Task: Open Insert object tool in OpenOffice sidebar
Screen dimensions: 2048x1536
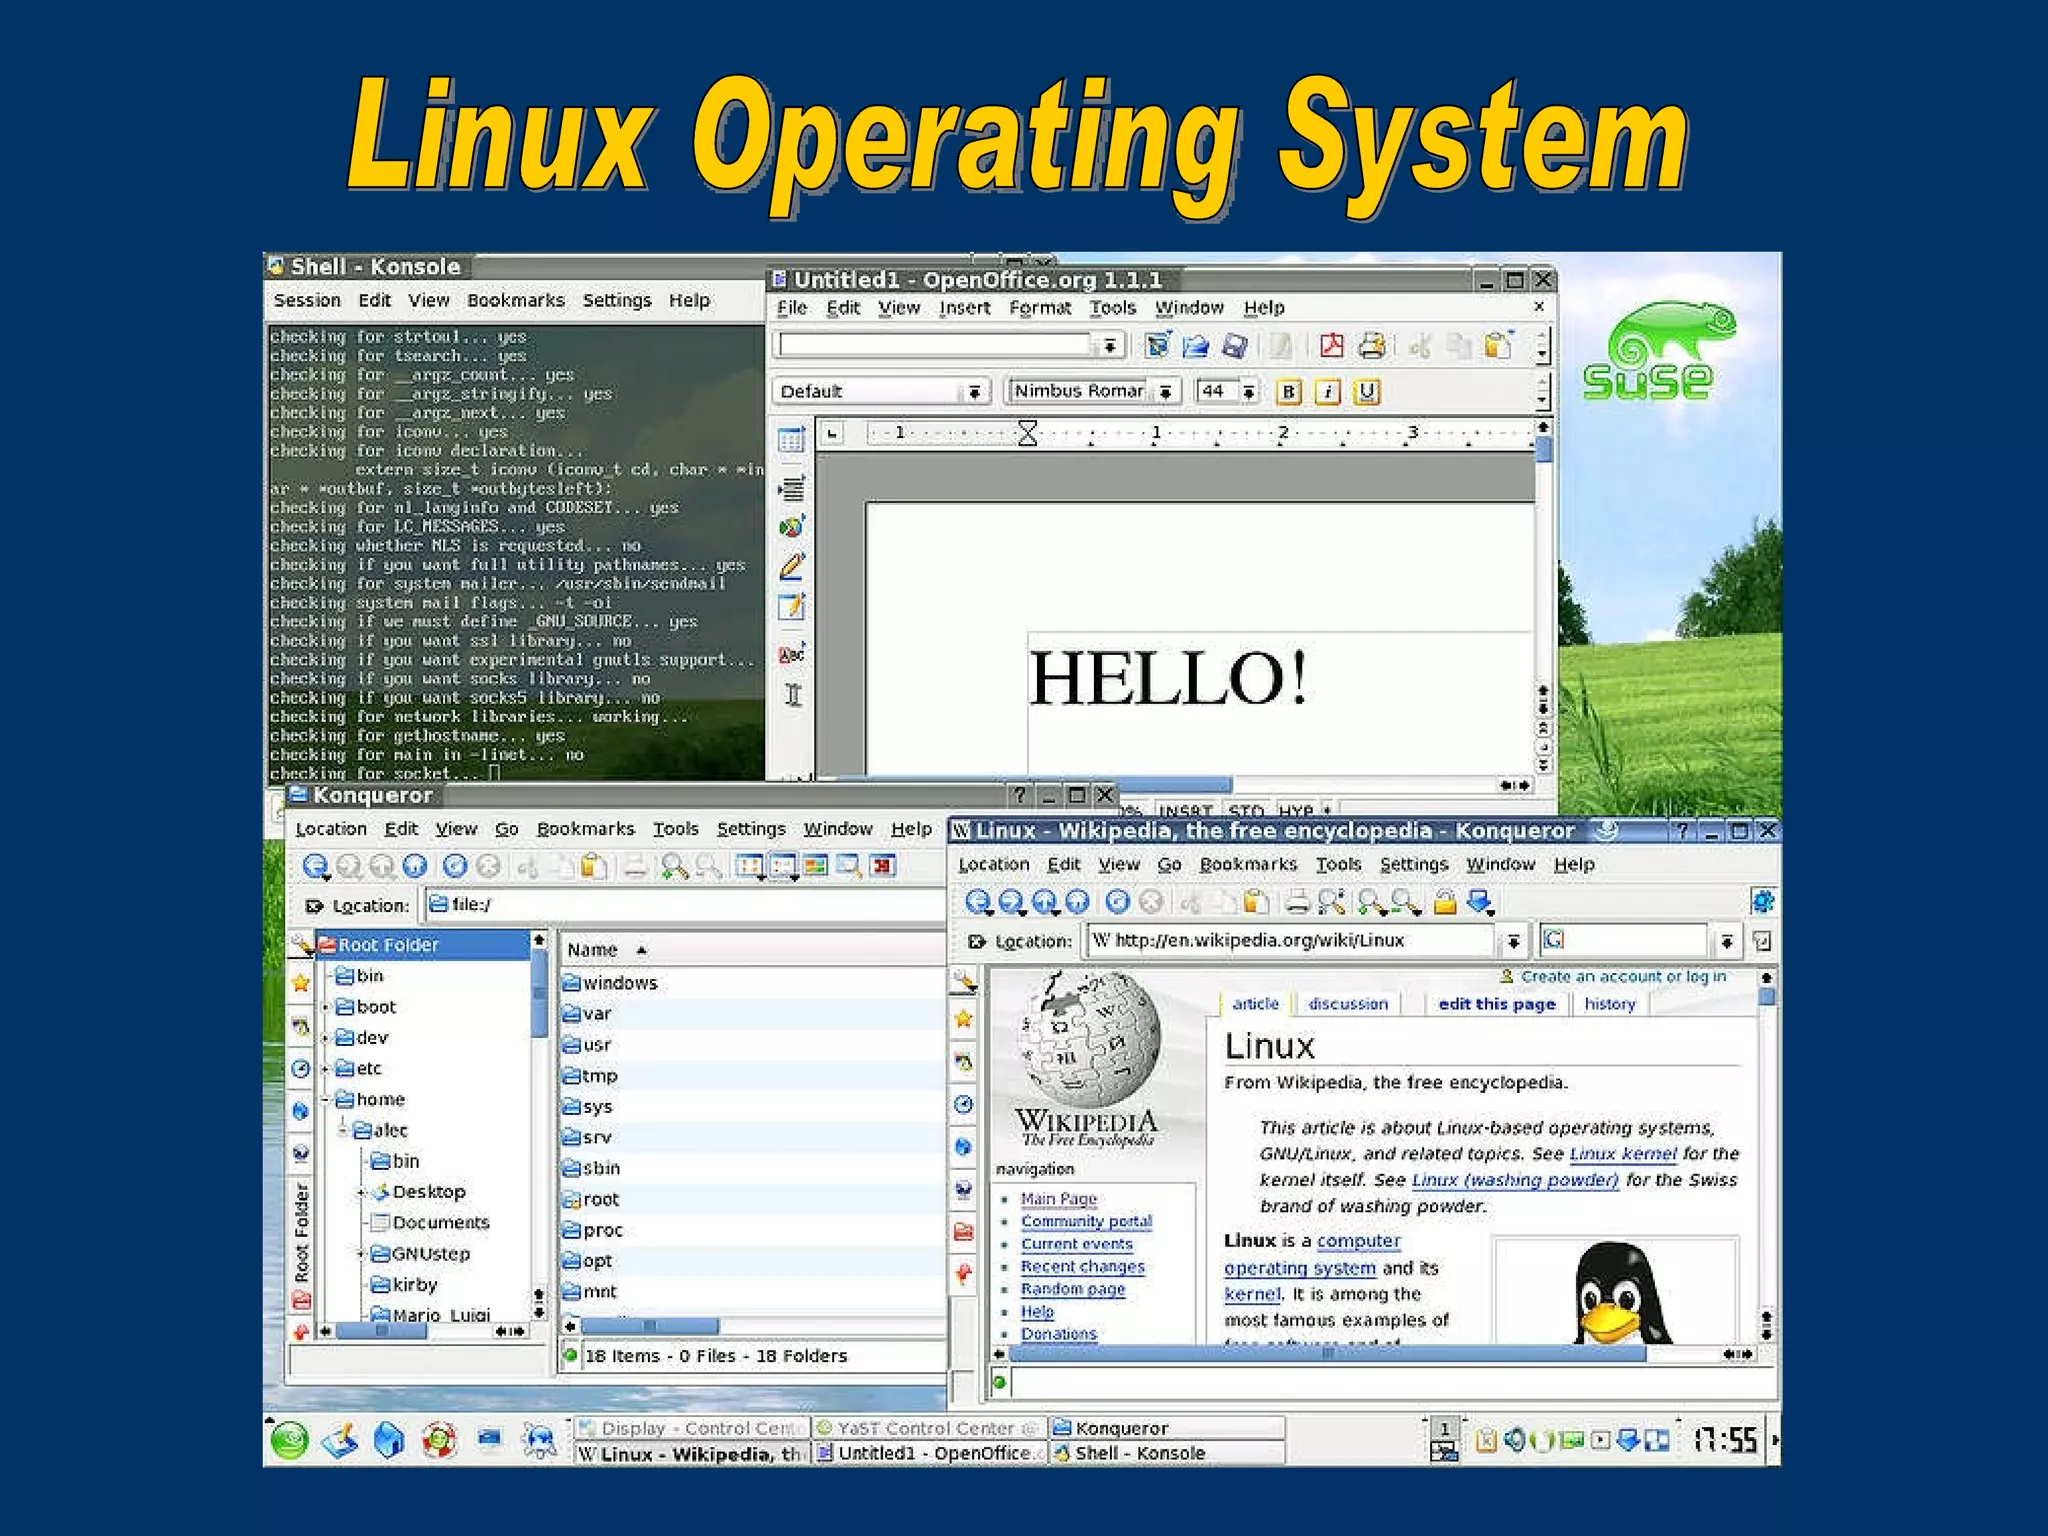Action: [792, 527]
